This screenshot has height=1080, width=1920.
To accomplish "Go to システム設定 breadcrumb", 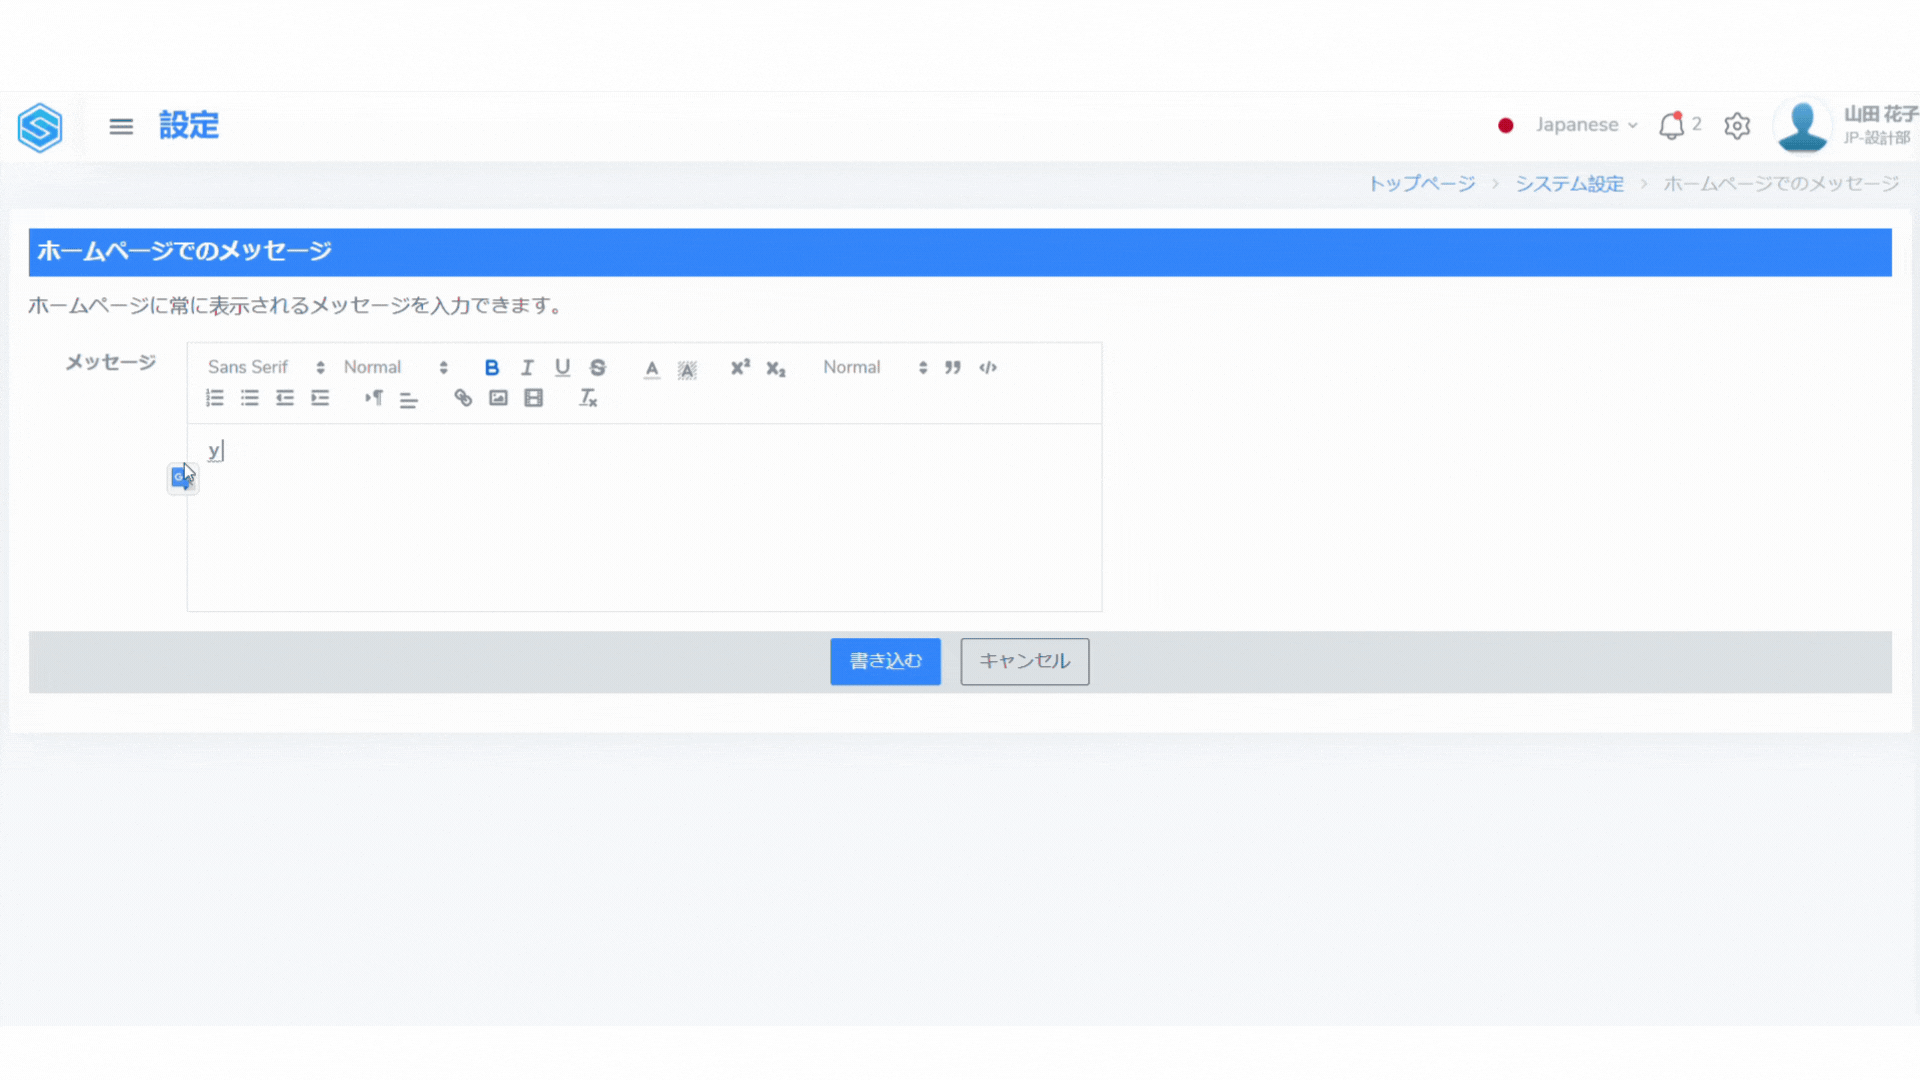I will (1569, 184).
